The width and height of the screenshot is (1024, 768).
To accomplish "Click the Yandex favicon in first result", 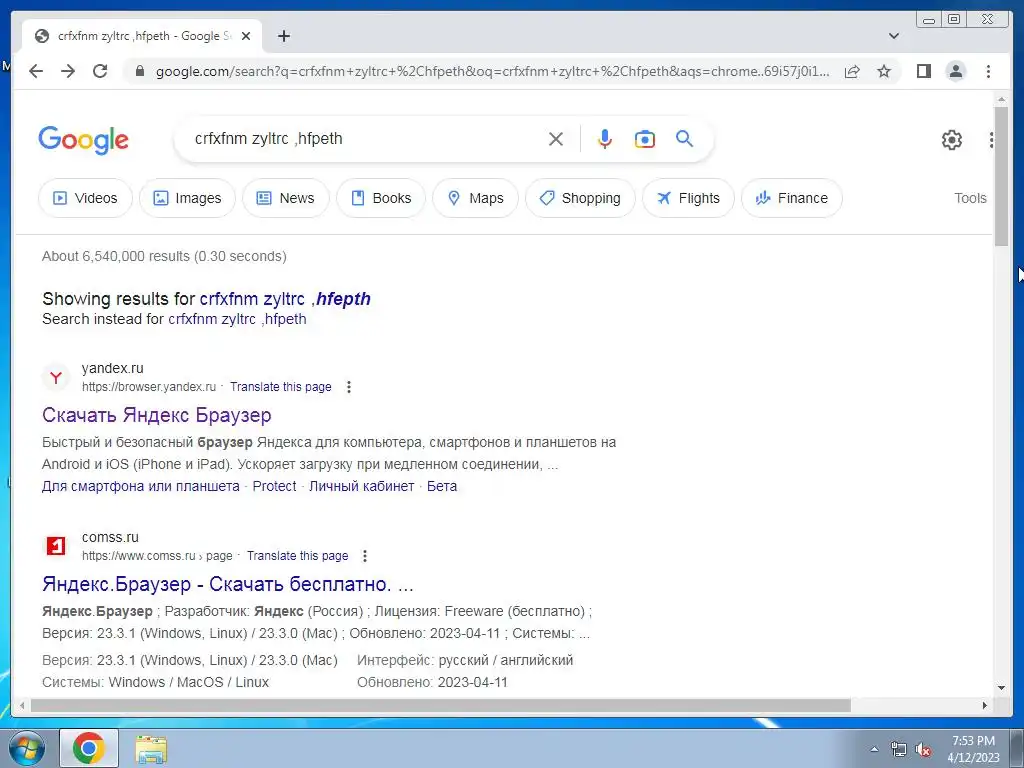I will click(x=56, y=377).
